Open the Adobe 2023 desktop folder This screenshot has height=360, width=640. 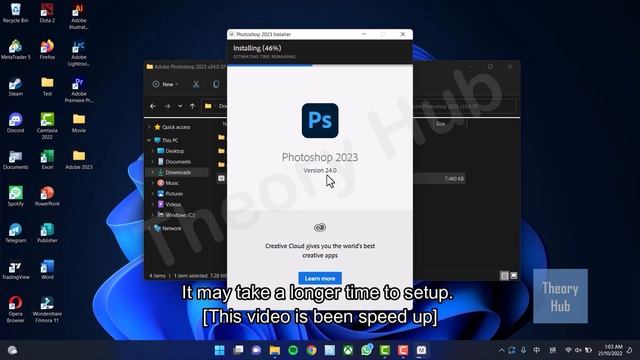pyautogui.click(x=79, y=160)
